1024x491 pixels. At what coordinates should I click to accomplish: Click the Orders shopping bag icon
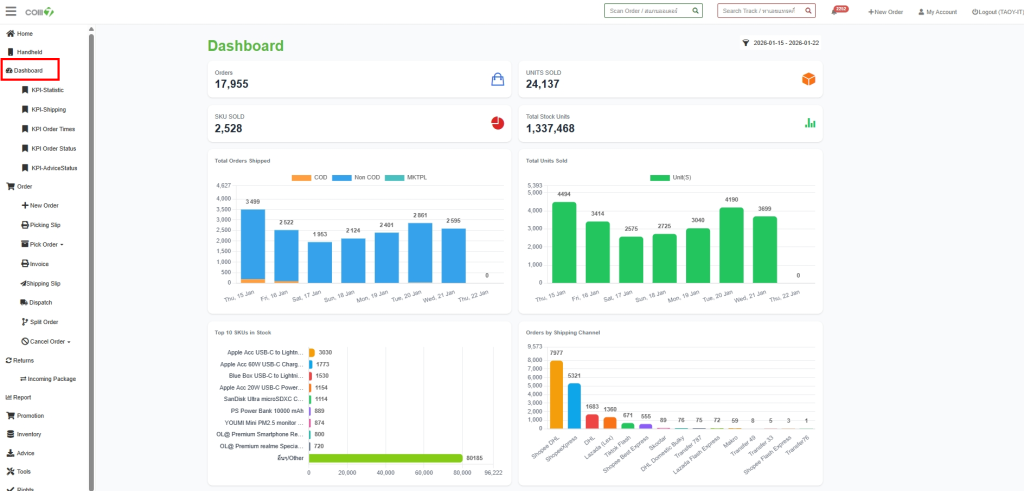497,79
